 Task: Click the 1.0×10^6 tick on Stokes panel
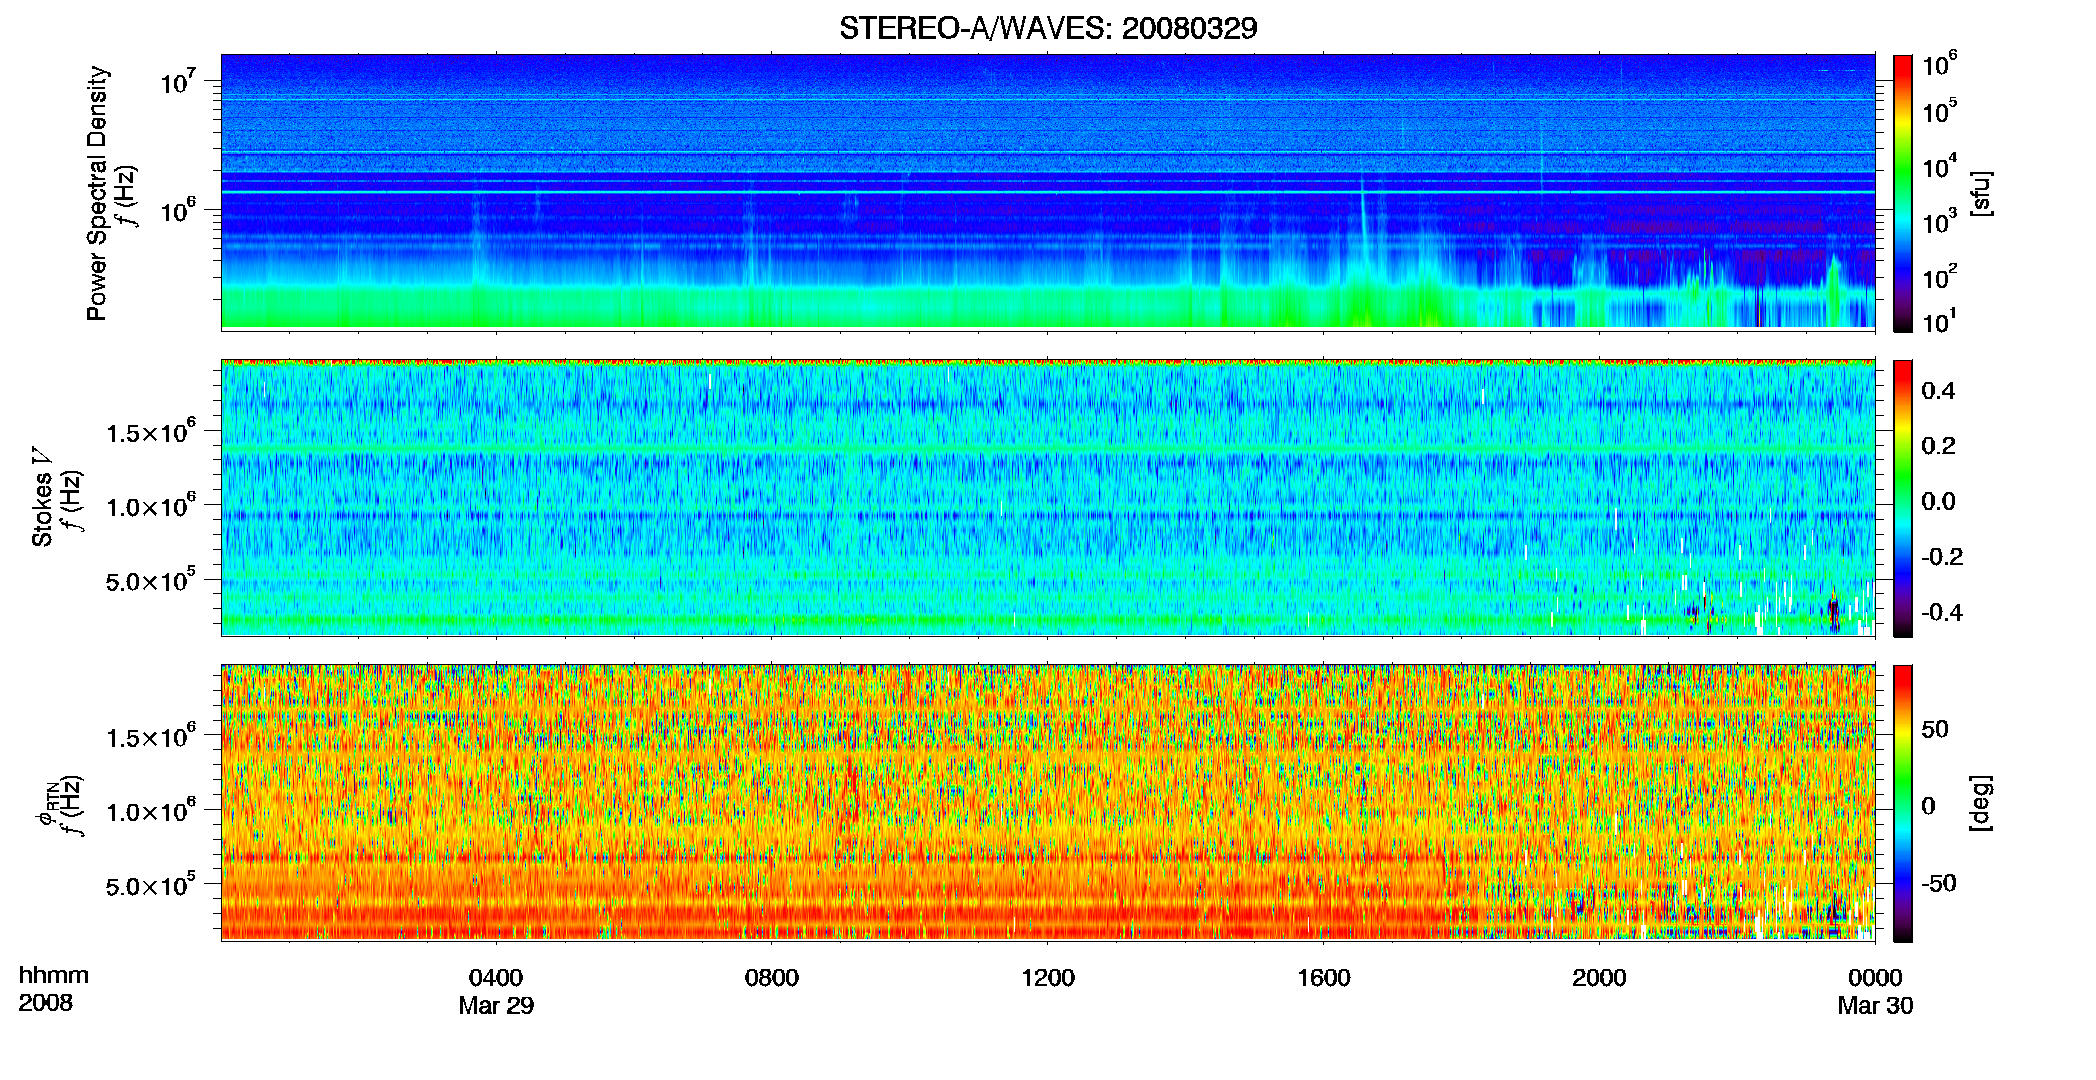[x=150, y=506]
